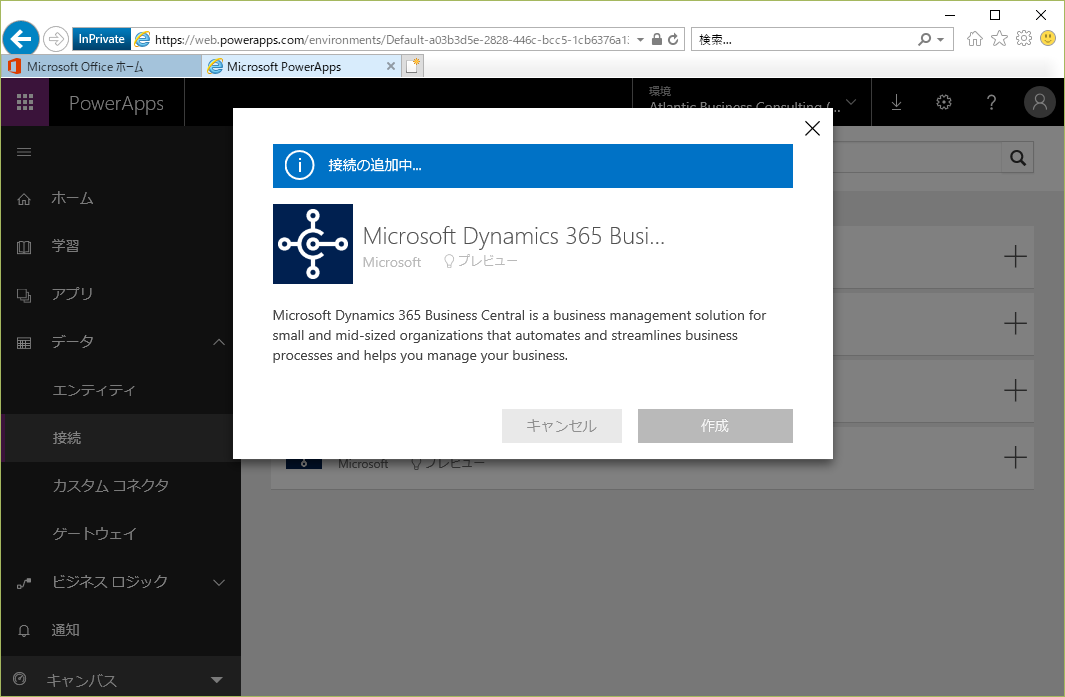Click the 学習 book icon in sidebar
Viewport: 1065px width, 697px height.
[x=24, y=247]
